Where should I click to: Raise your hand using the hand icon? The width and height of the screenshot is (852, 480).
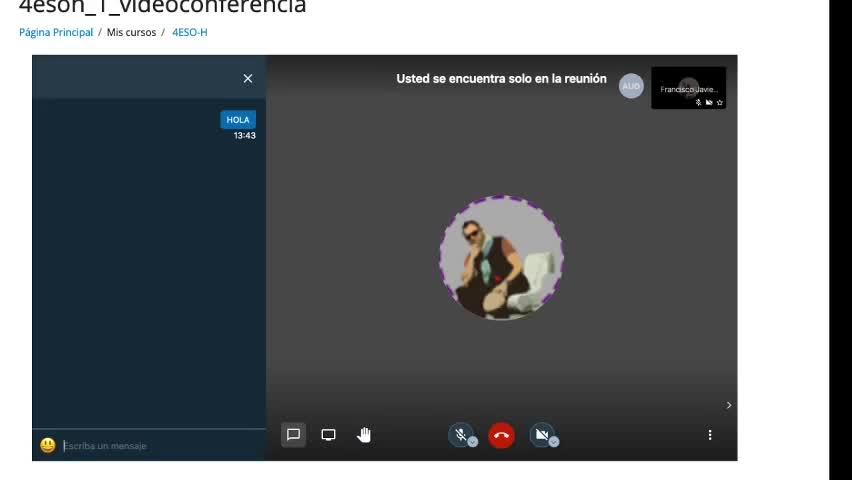coord(364,435)
